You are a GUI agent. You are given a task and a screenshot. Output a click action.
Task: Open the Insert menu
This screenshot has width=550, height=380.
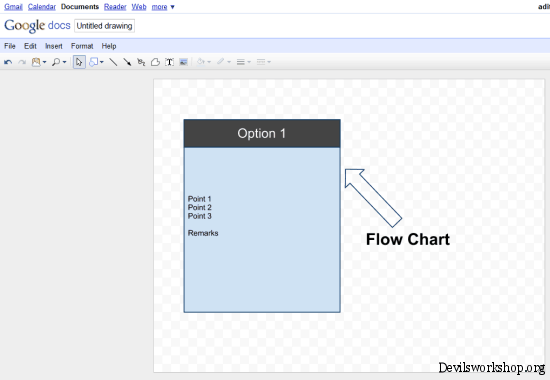pyautogui.click(x=54, y=46)
